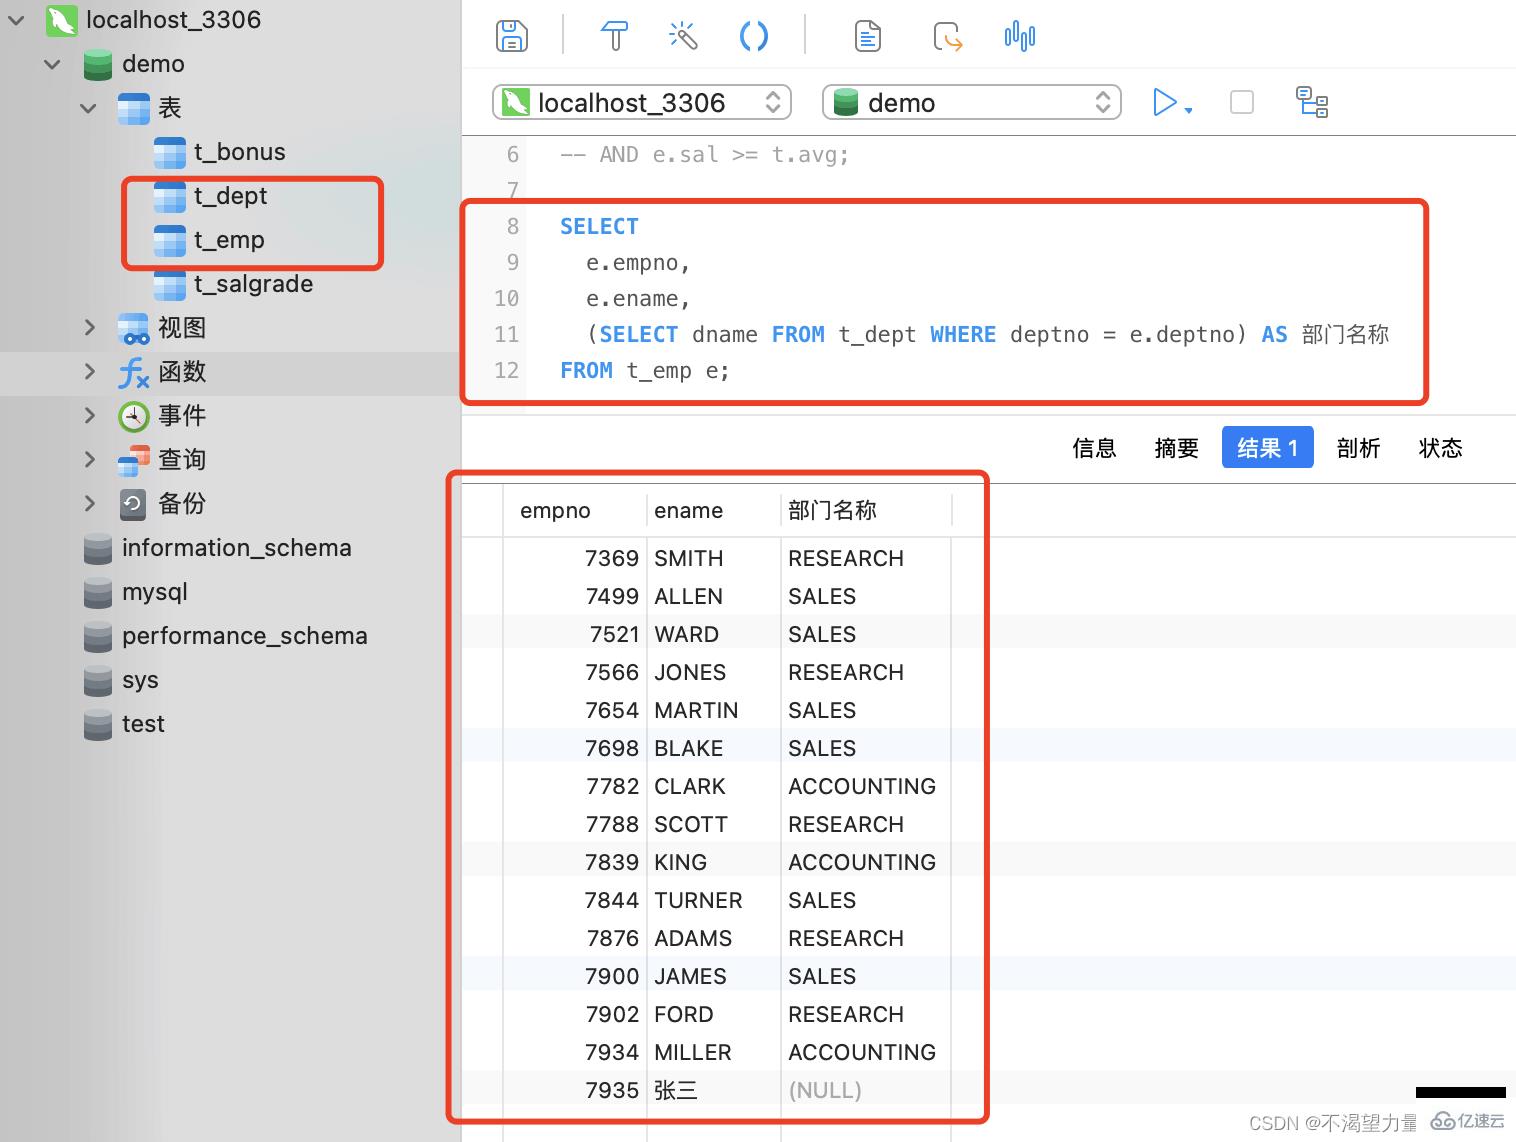Save the current SQL query
Screen dimensions: 1516x1142
click(511, 35)
